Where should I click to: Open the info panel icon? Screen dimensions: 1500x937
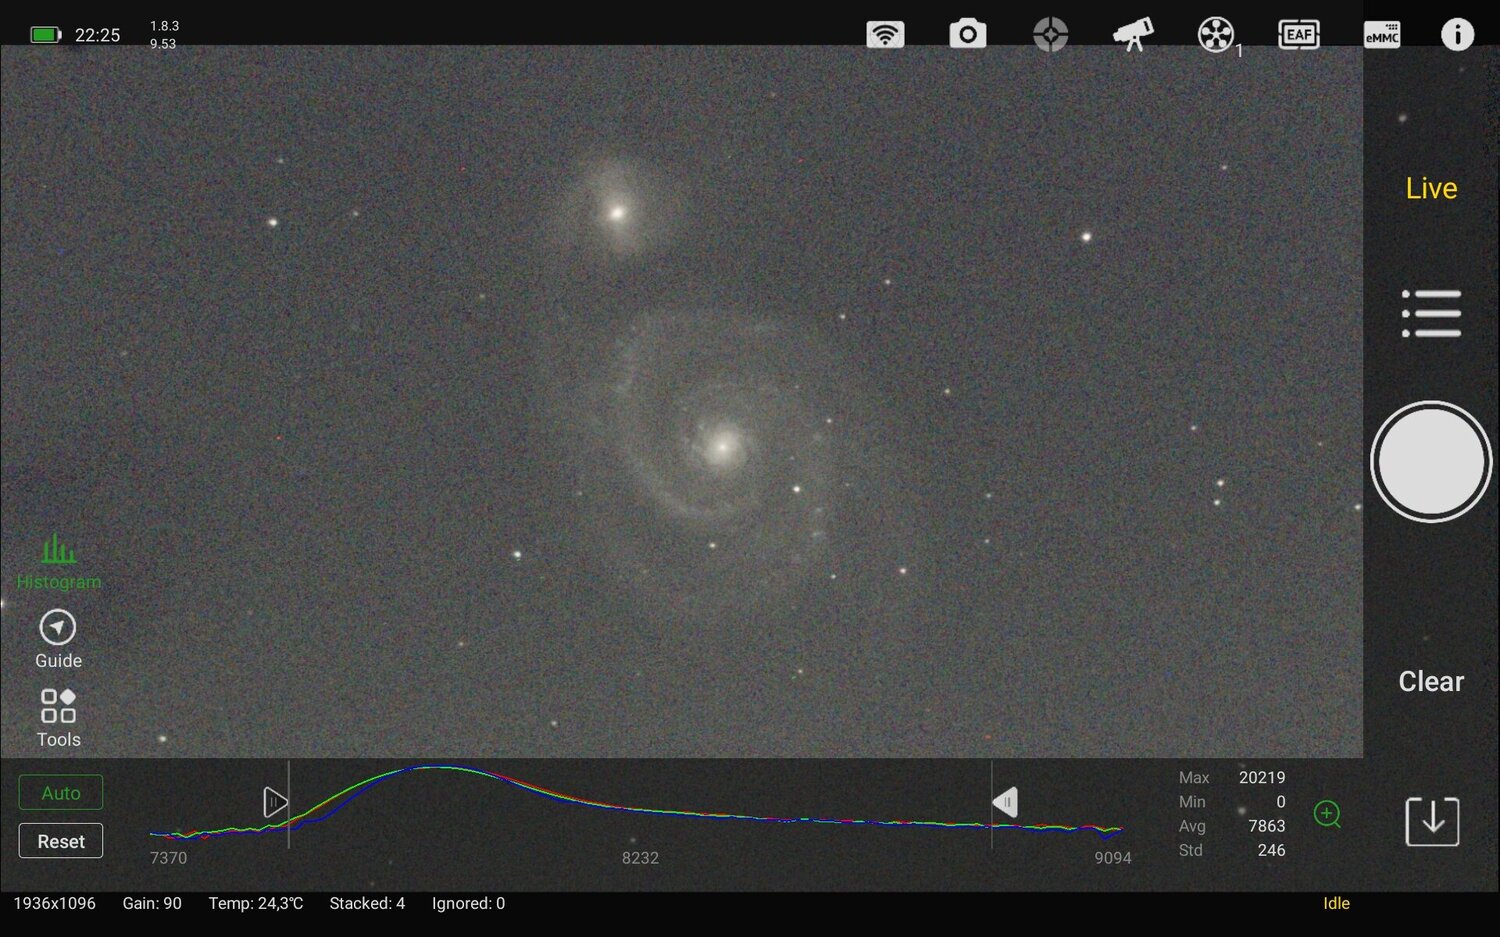coord(1458,34)
